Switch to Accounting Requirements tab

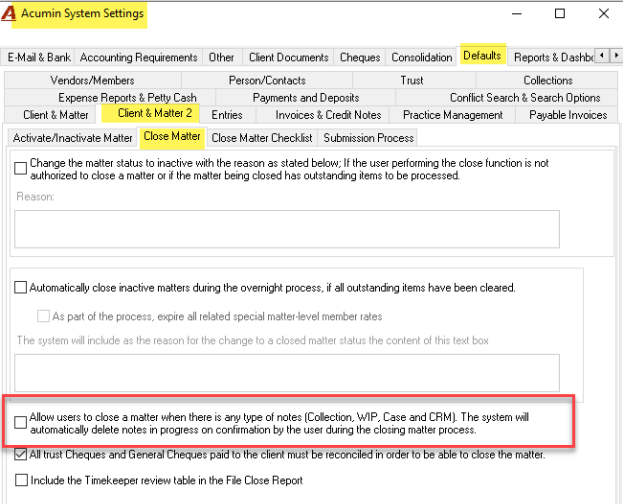pos(139,57)
